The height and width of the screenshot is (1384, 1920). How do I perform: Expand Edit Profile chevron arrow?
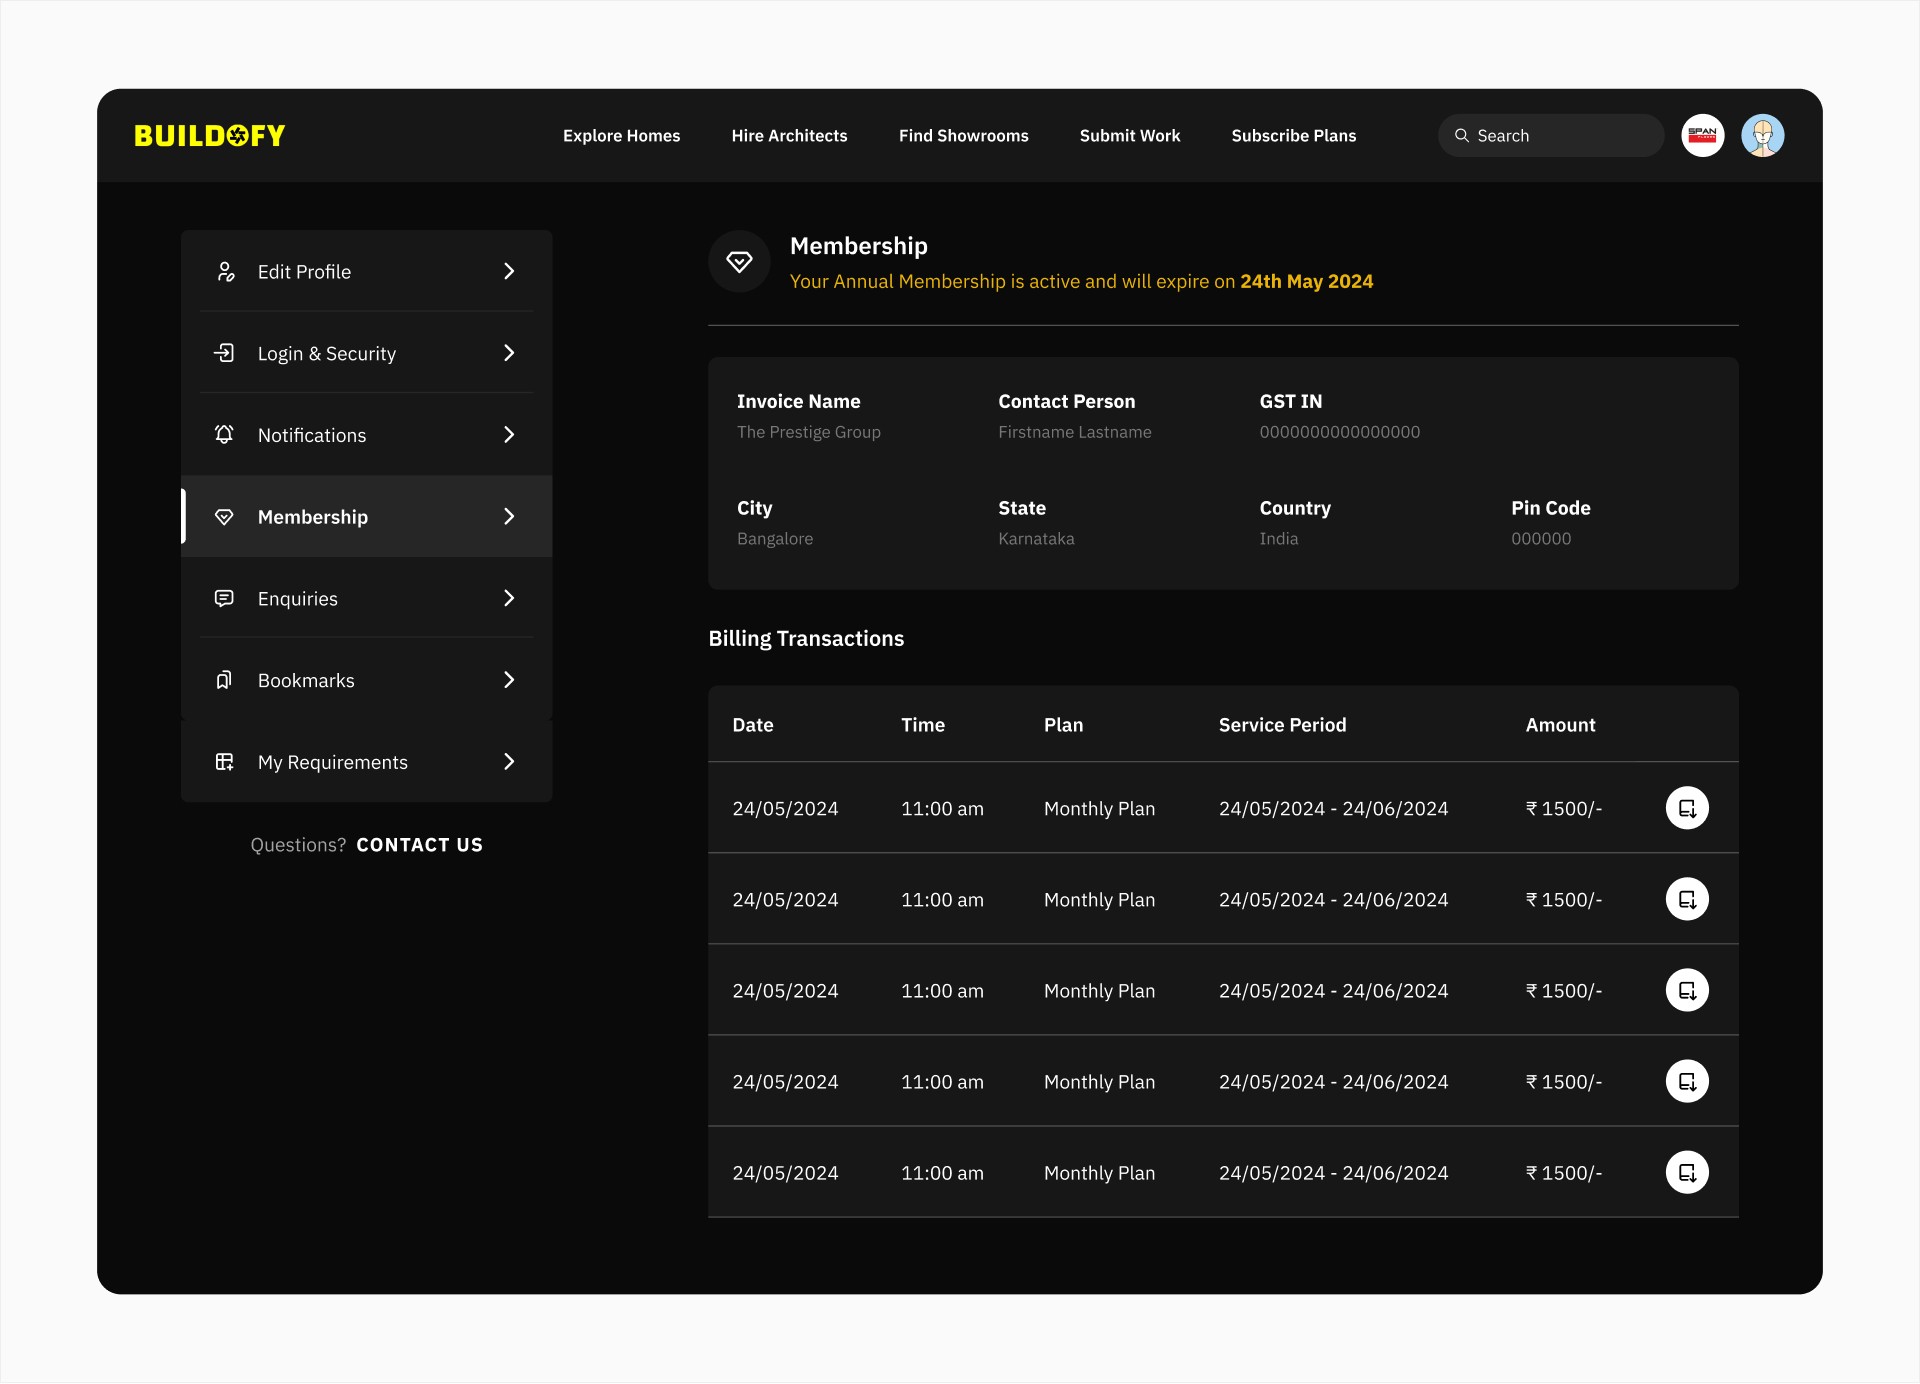(509, 271)
